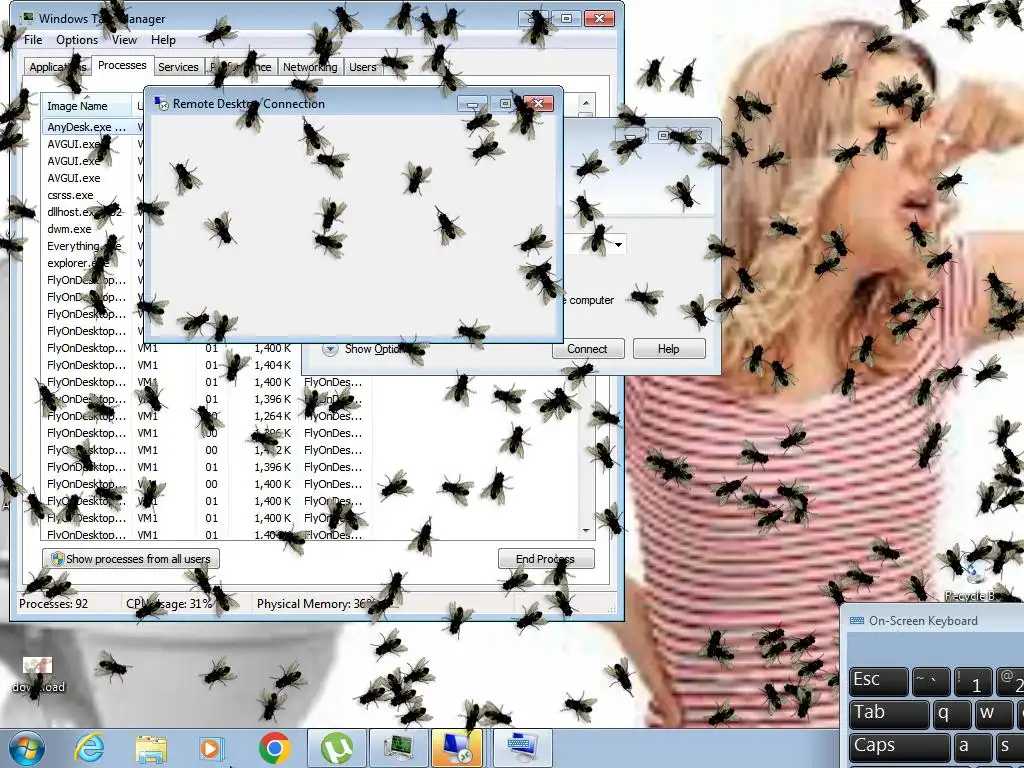The image size is (1024, 768).
Task: Select the Everything.exe process row
Action: point(93,246)
